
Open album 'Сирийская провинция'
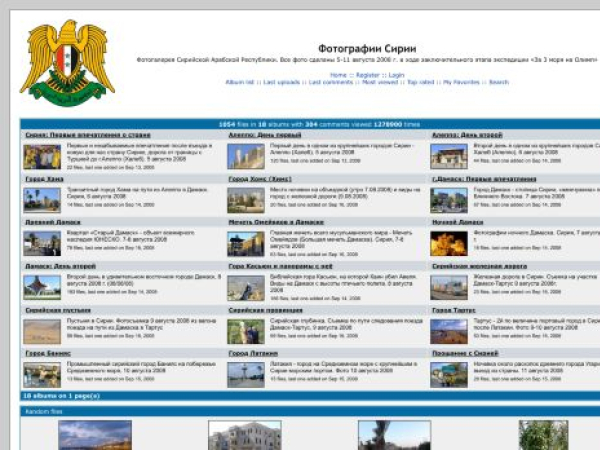tap(266, 310)
